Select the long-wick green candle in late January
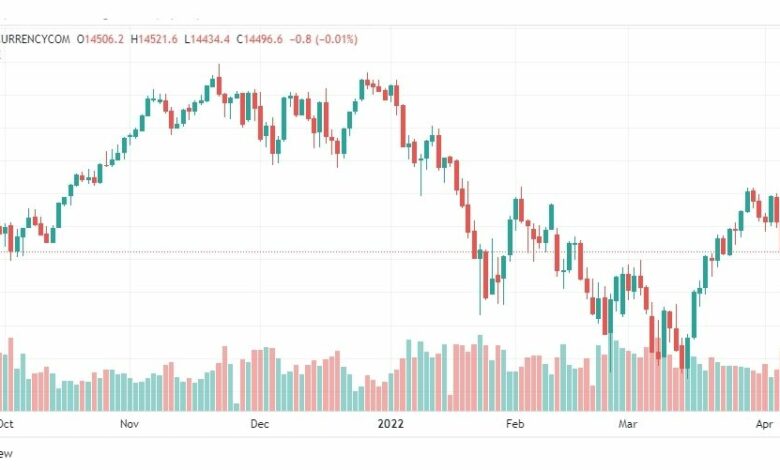This screenshot has width=780, height=470. click(481, 279)
